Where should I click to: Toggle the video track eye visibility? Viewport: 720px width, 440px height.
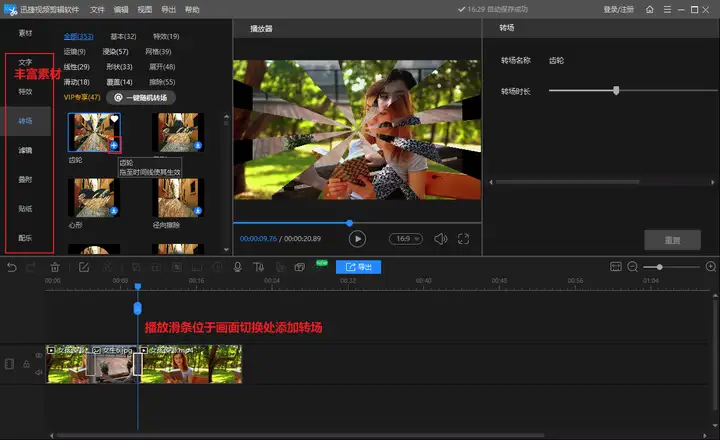click(39, 355)
